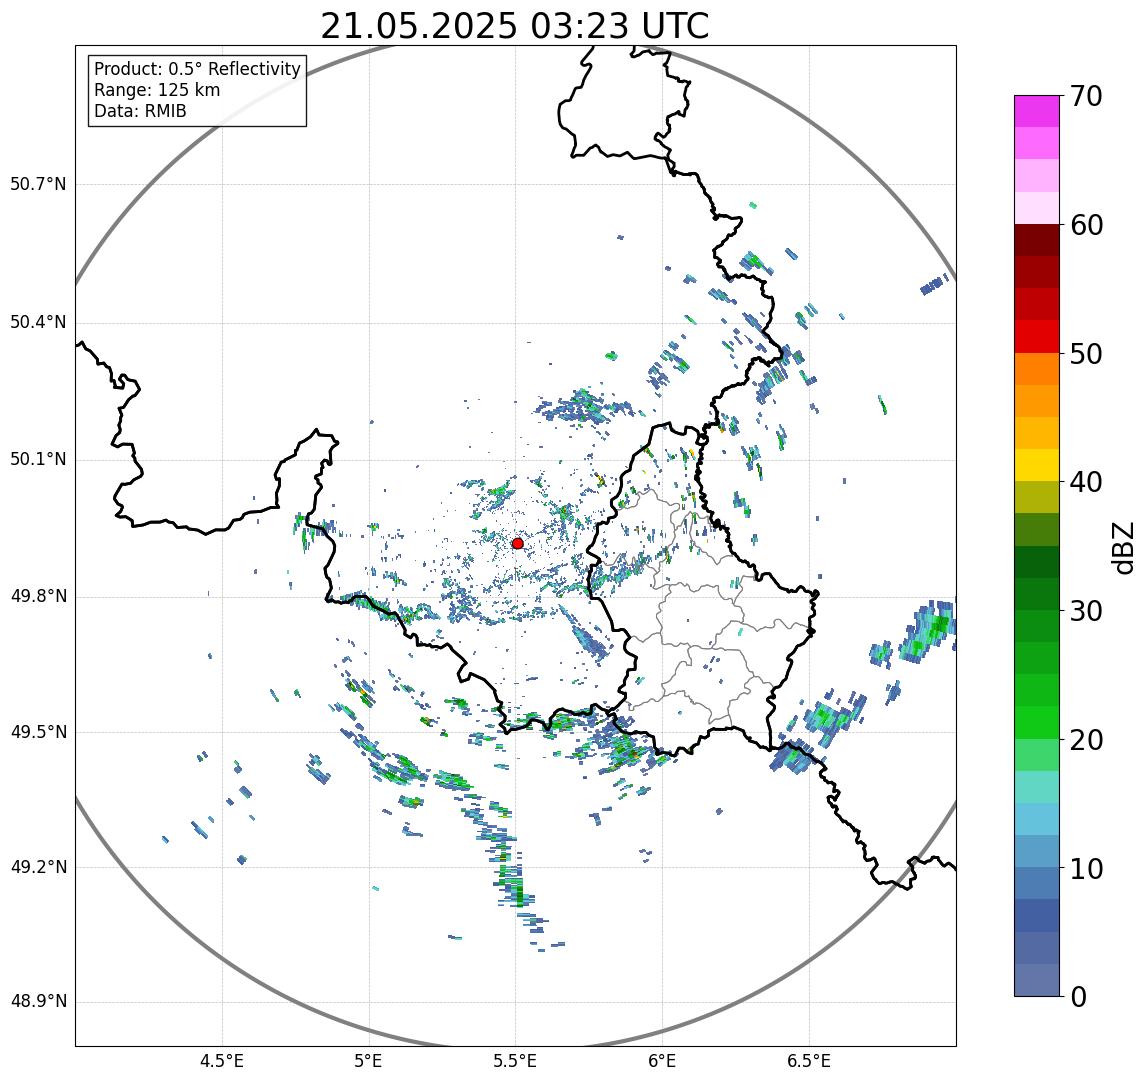Screen dimensions: 1148x1081
Task: Click 'Product: 0.5° Reflectivity' legend text
Action: point(198,69)
